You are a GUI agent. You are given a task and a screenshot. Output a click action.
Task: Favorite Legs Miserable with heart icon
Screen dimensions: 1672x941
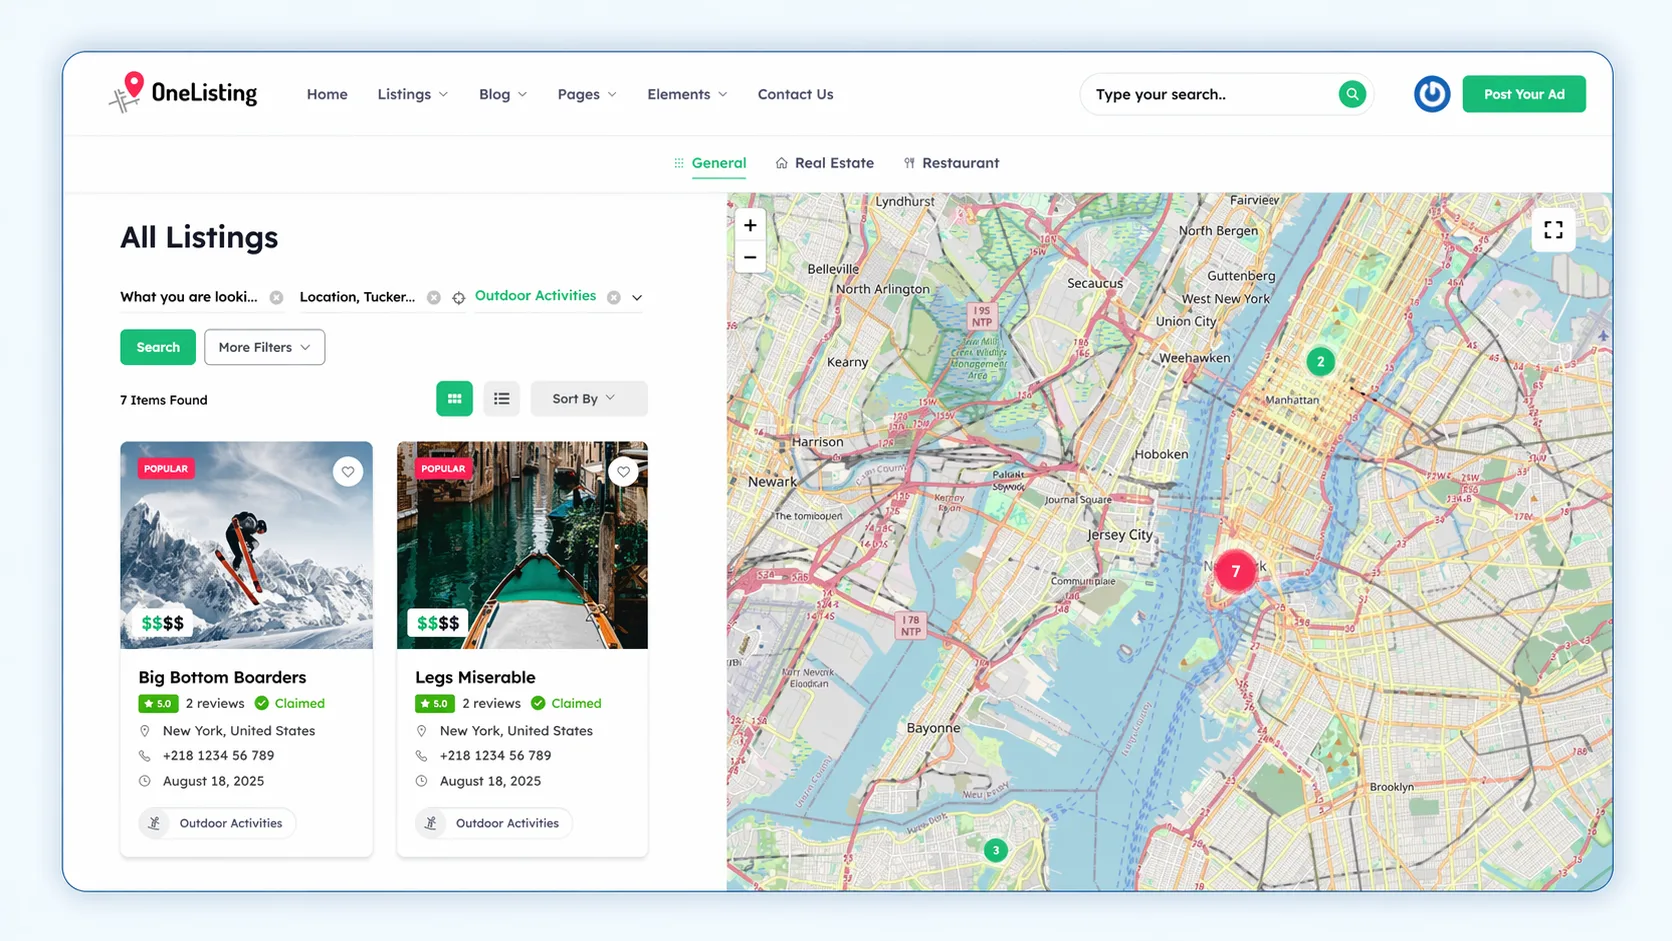(624, 472)
